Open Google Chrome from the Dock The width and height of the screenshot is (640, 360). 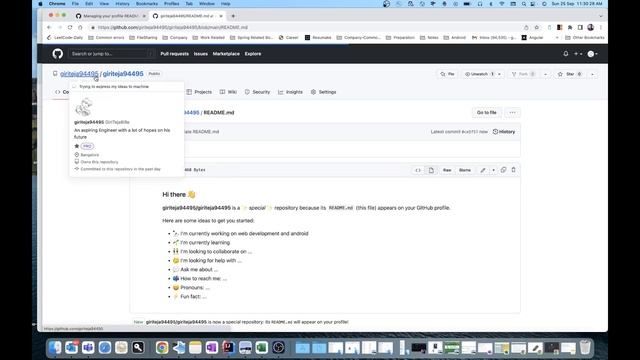(162, 347)
